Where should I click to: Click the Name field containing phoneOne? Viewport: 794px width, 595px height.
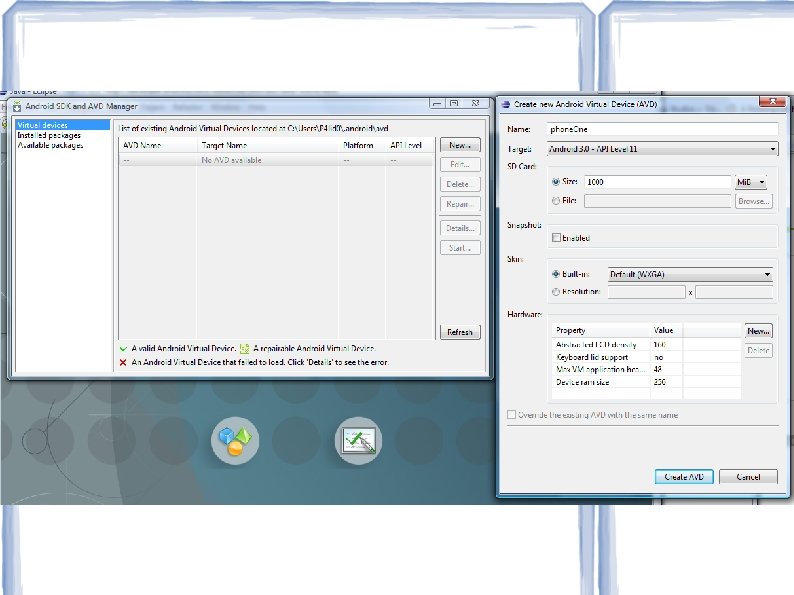tap(662, 130)
